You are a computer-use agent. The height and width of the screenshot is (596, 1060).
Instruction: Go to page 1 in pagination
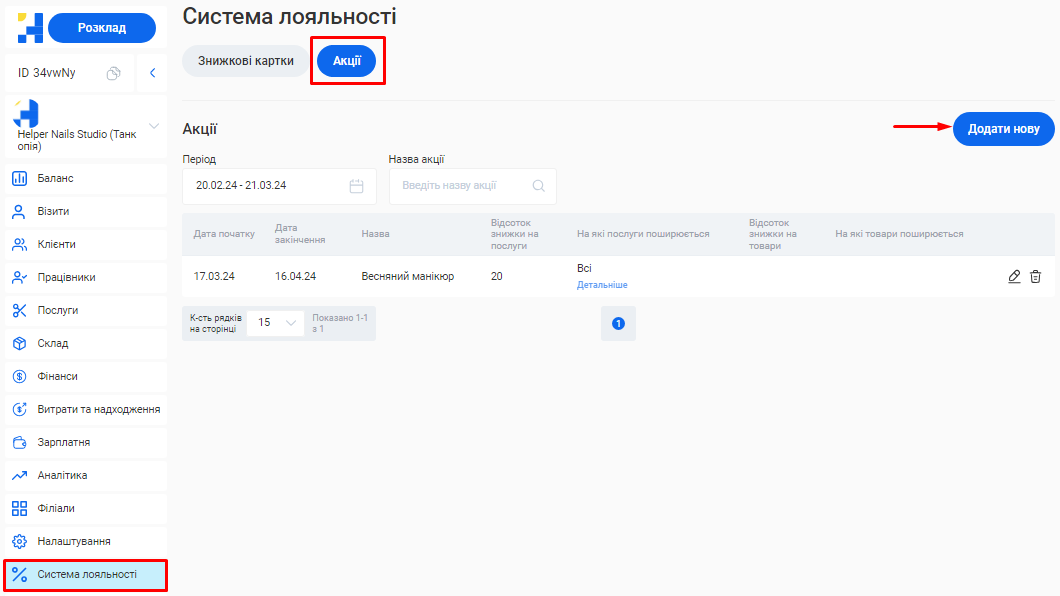pos(618,324)
